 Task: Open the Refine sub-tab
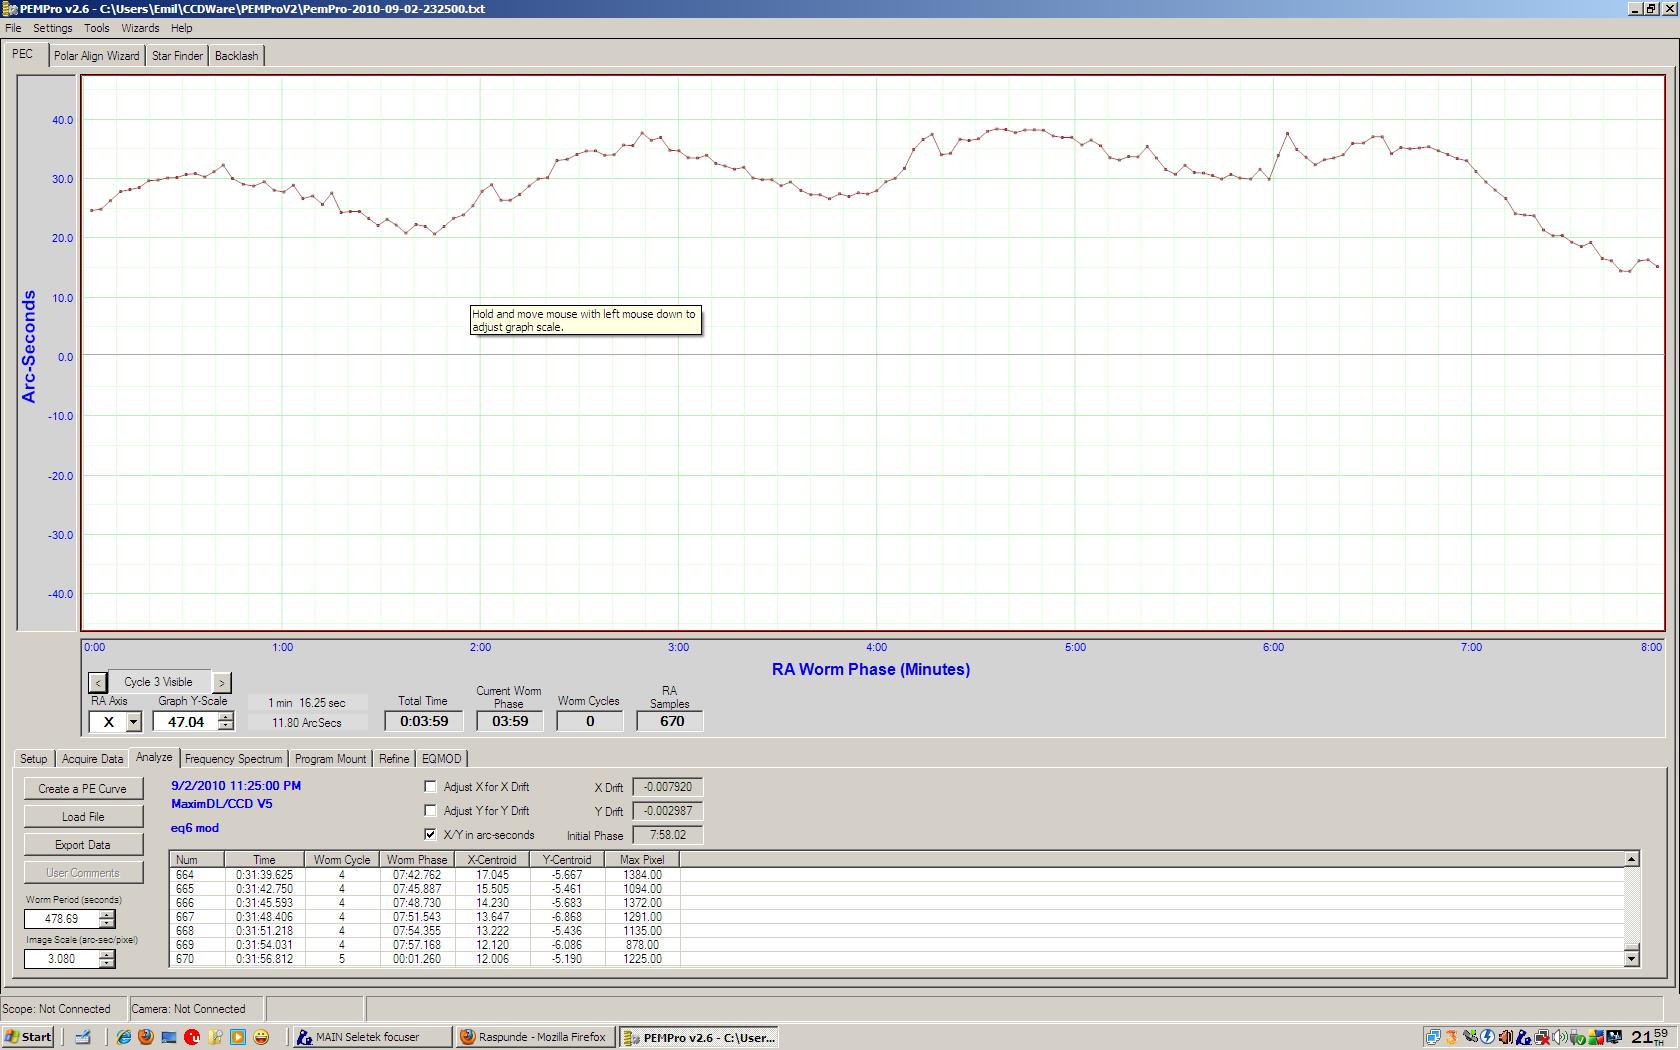[394, 759]
